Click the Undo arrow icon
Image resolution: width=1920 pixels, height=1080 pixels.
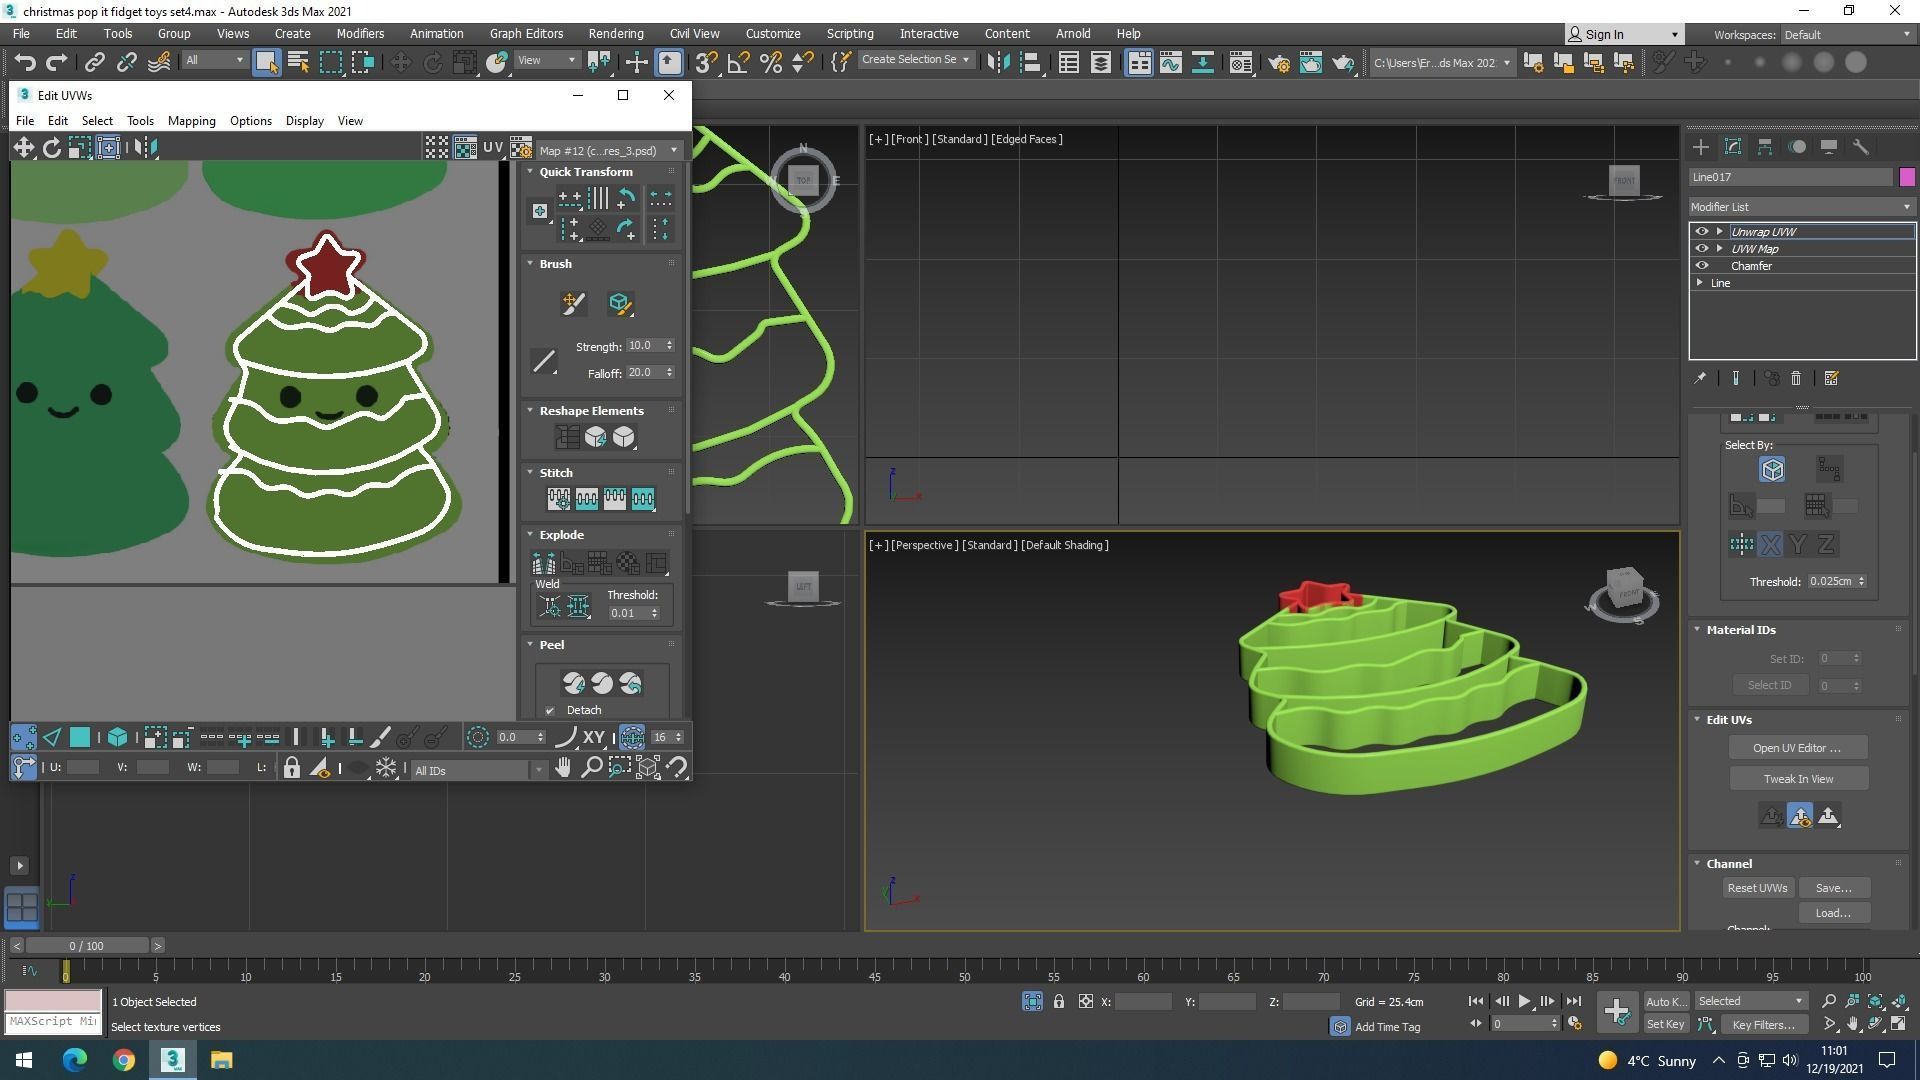[25, 62]
